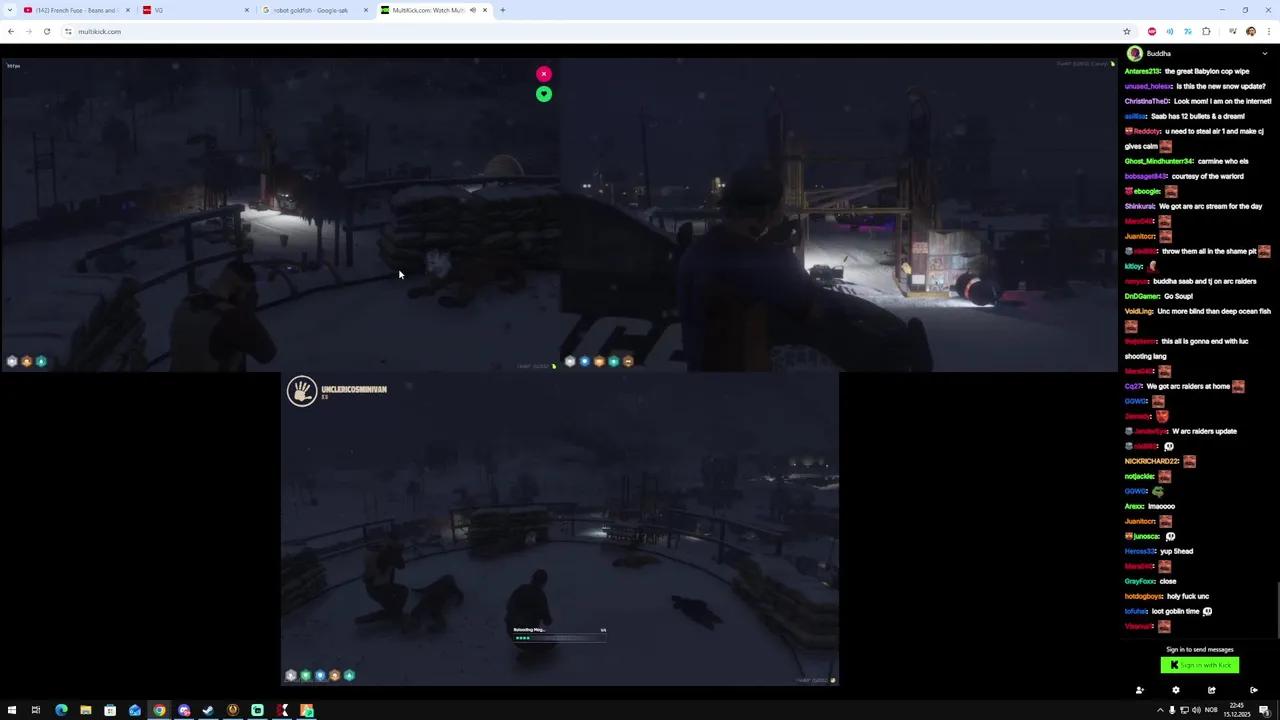The width and height of the screenshot is (1280, 720).
Task: Click Buddha's avatar in the chat header
Action: tap(1134, 53)
